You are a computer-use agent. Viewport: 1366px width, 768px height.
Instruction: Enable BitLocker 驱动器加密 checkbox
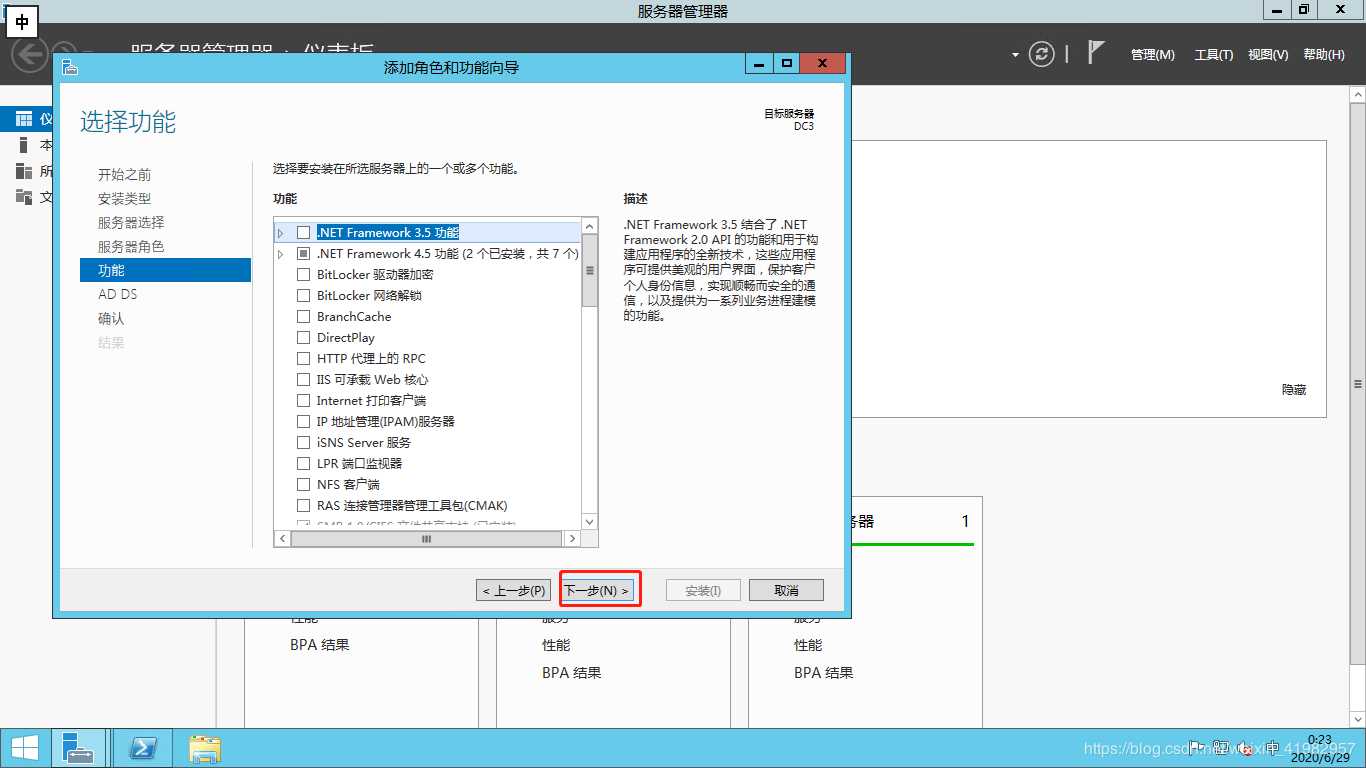(304, 274)
